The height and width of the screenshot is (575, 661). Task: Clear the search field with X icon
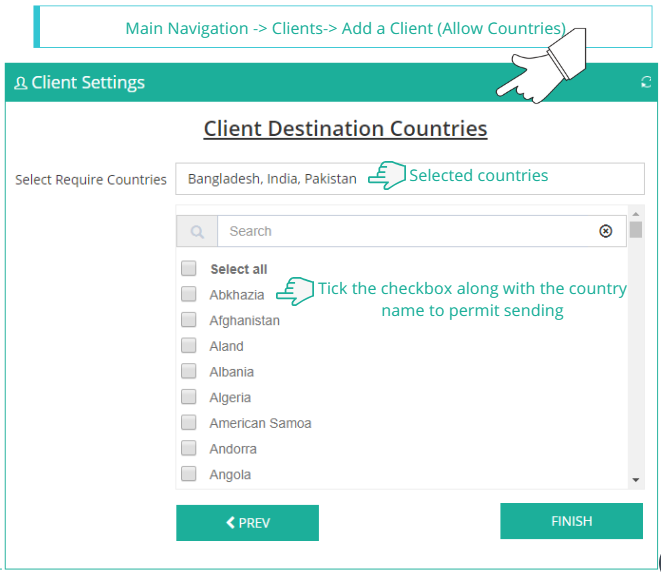click(x=605, y=231)
